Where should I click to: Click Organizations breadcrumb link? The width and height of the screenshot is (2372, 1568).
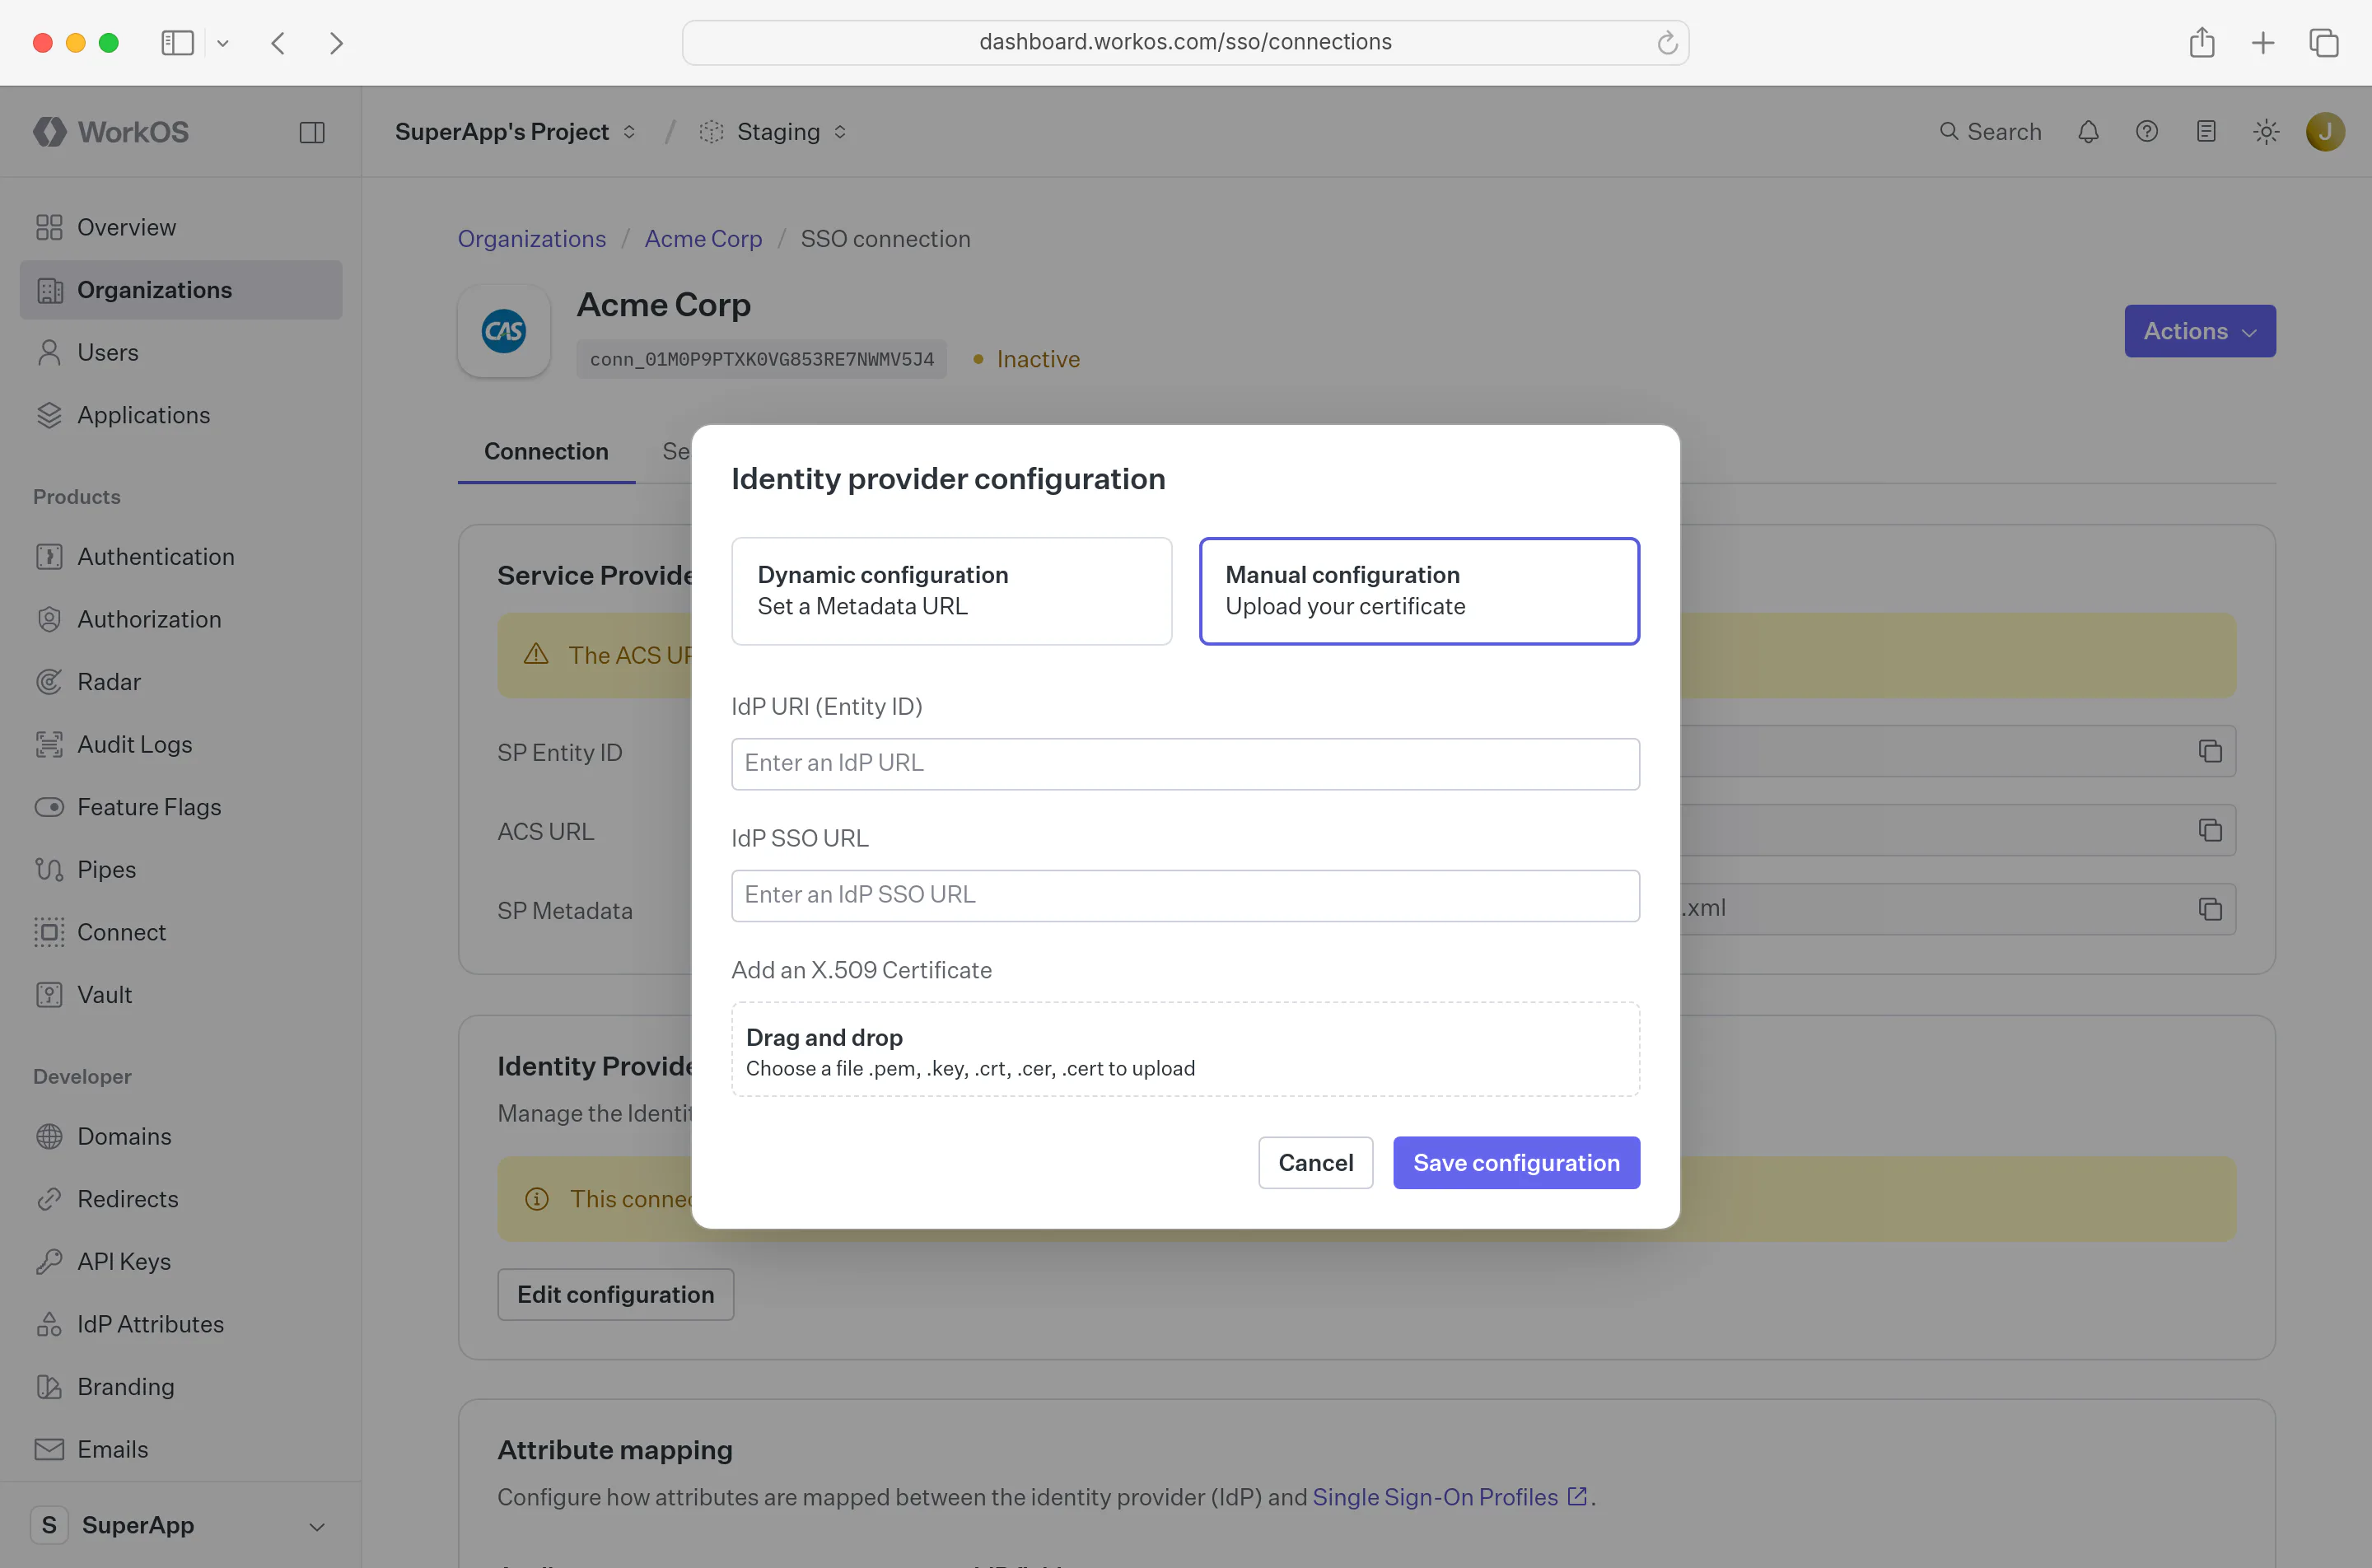coord(532,239)
